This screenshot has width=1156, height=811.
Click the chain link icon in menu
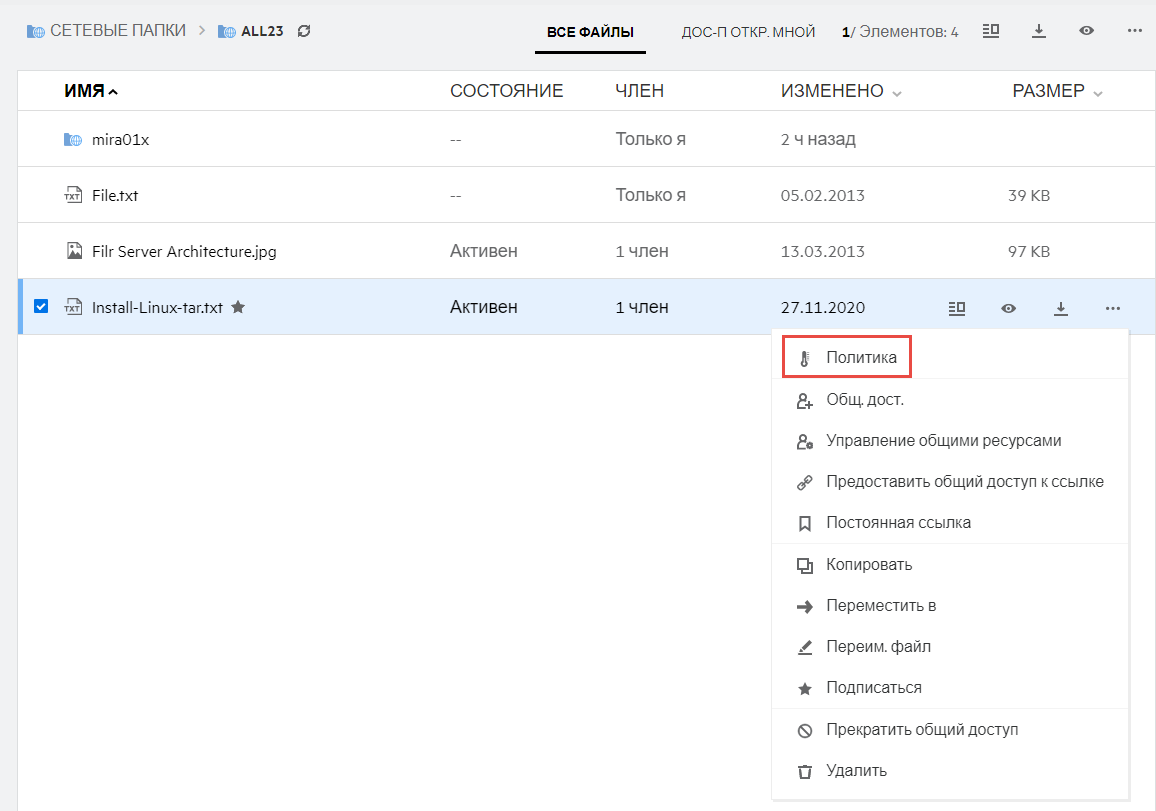tap(805, 483)
